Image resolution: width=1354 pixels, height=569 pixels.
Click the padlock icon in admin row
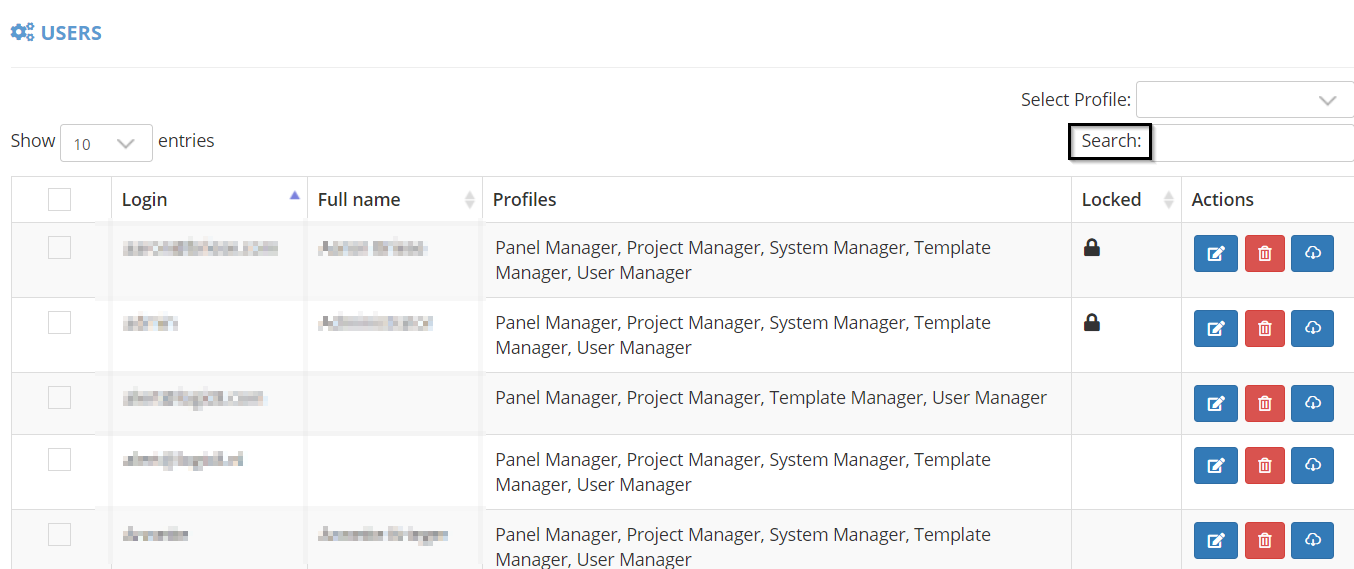tap(1092, 322)
